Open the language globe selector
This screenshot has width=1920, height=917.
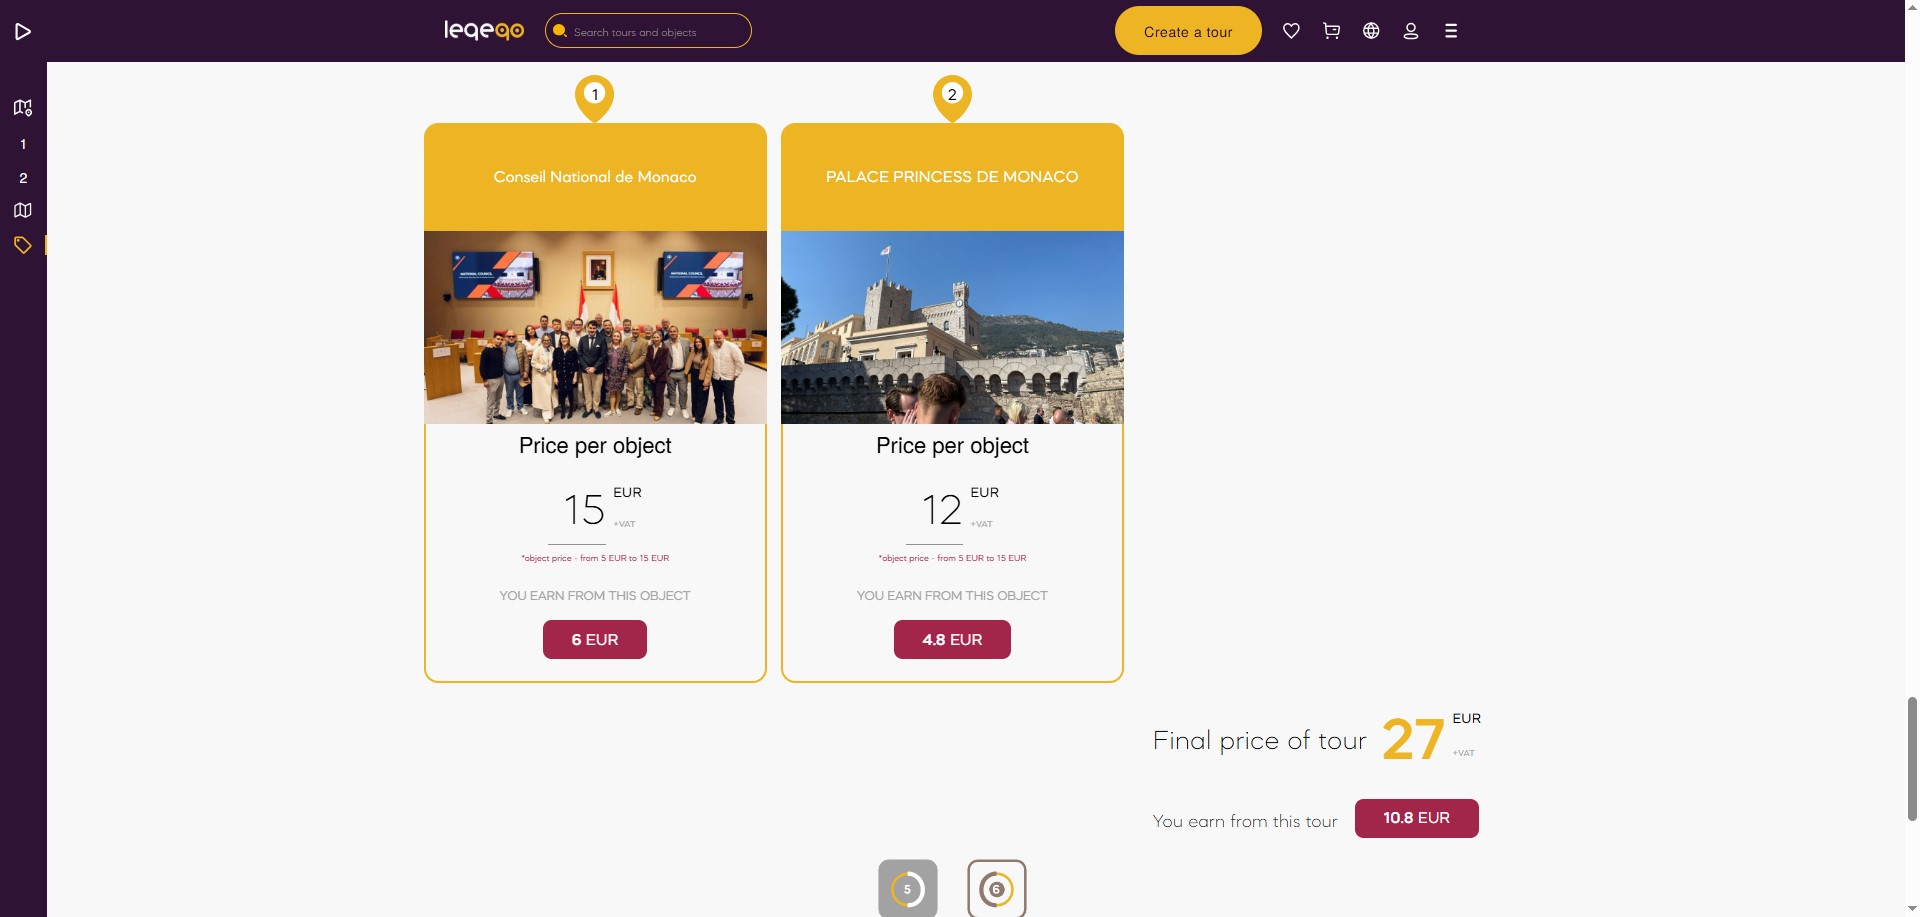pos(1371,31)
